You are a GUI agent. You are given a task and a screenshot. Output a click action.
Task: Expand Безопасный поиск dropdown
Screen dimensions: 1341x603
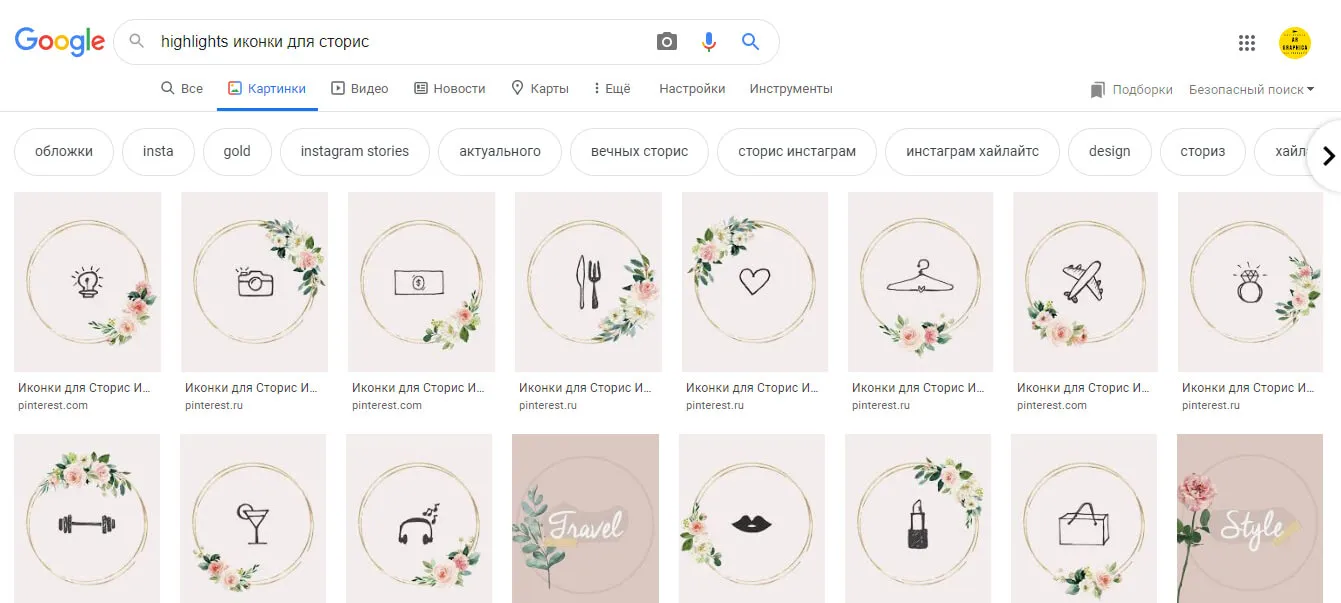(x=1251, y=89)
